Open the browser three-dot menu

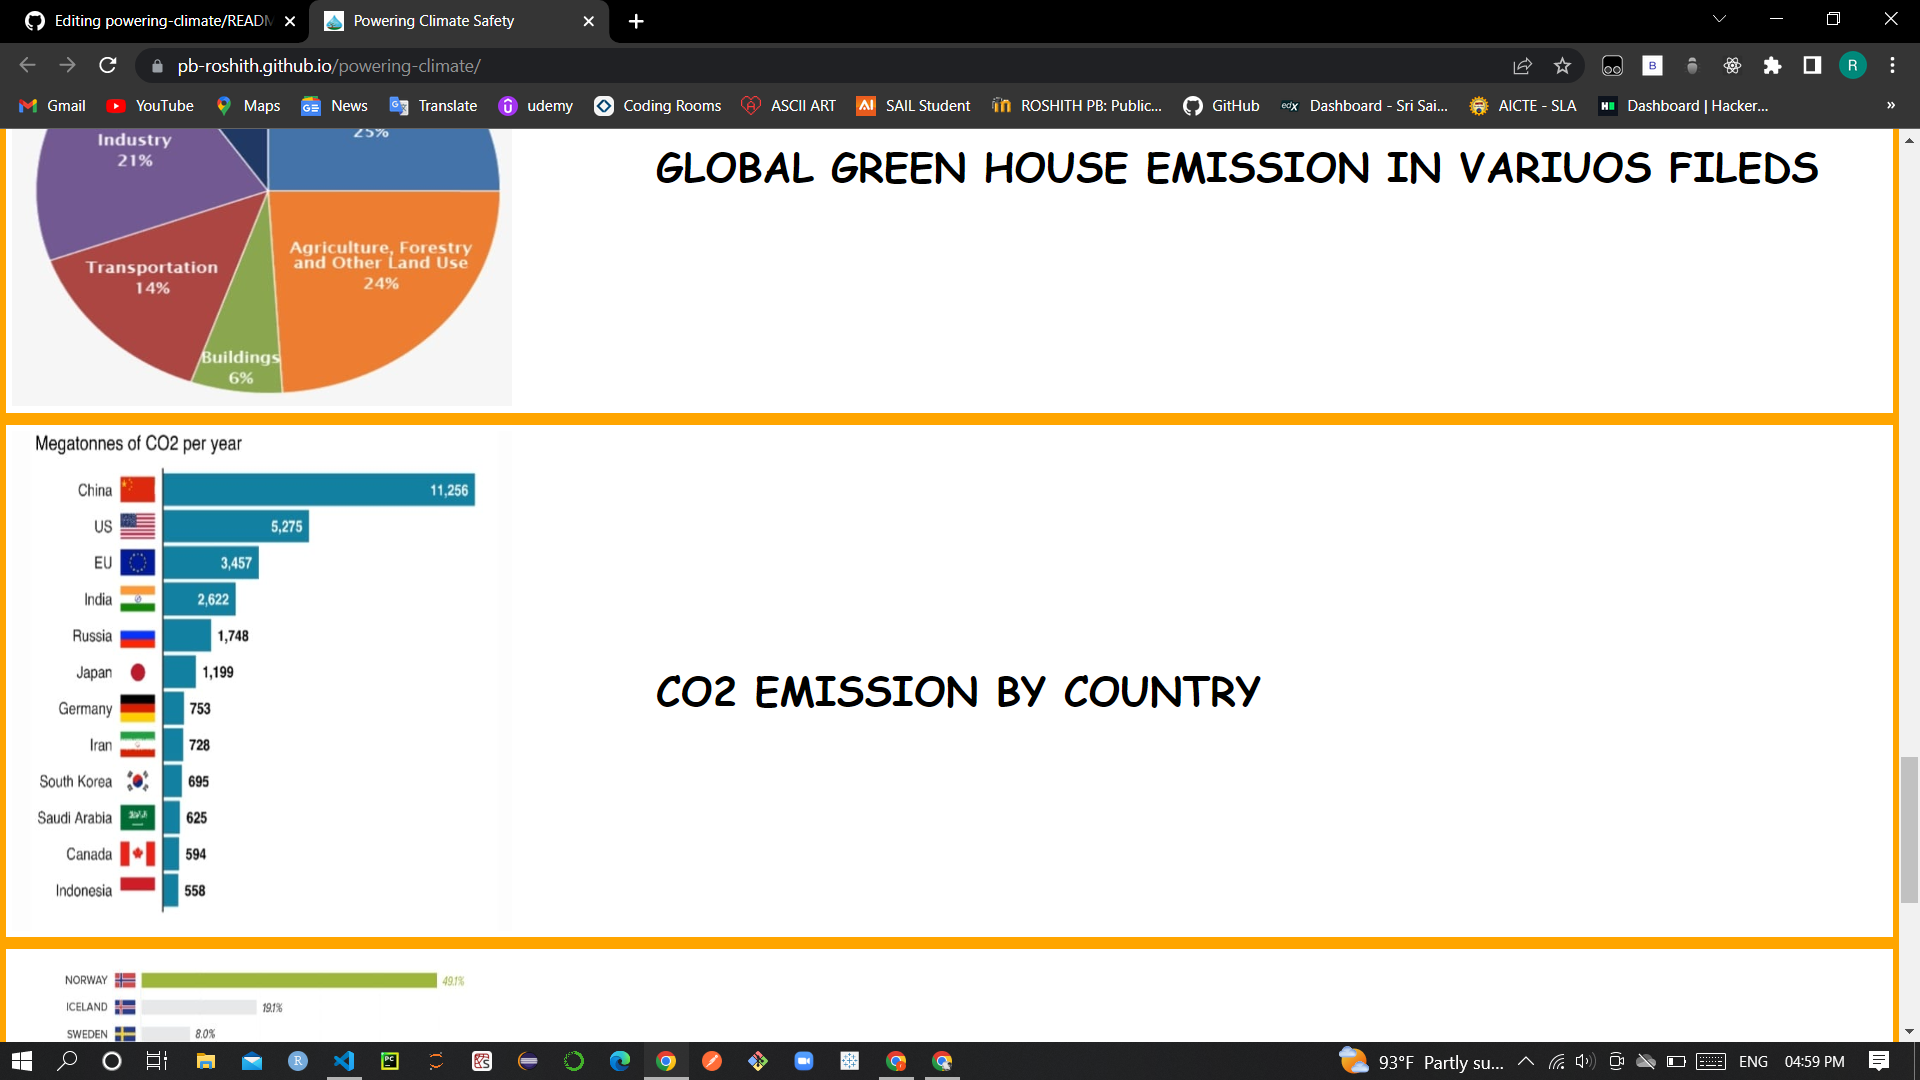(x=1892, y=66)
